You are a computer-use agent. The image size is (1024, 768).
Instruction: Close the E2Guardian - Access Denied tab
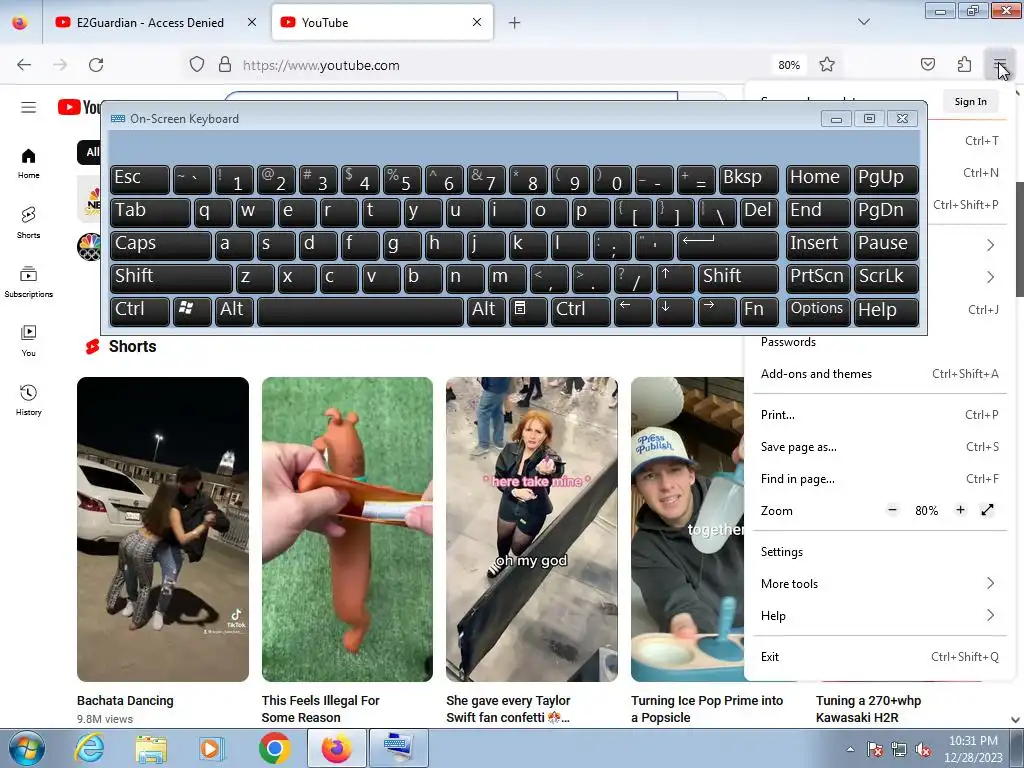[x=252, y=22]
